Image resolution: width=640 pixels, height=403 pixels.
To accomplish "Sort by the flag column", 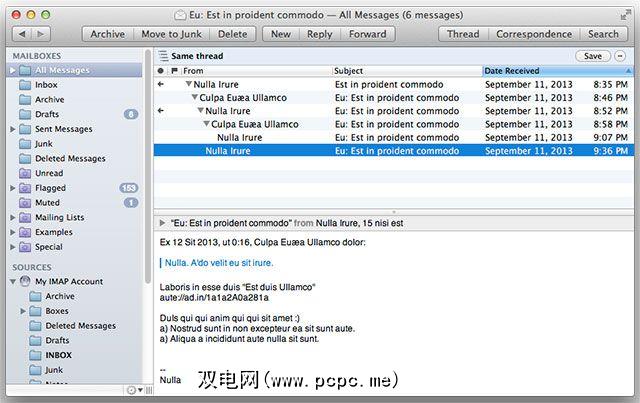I will (174, 71).
